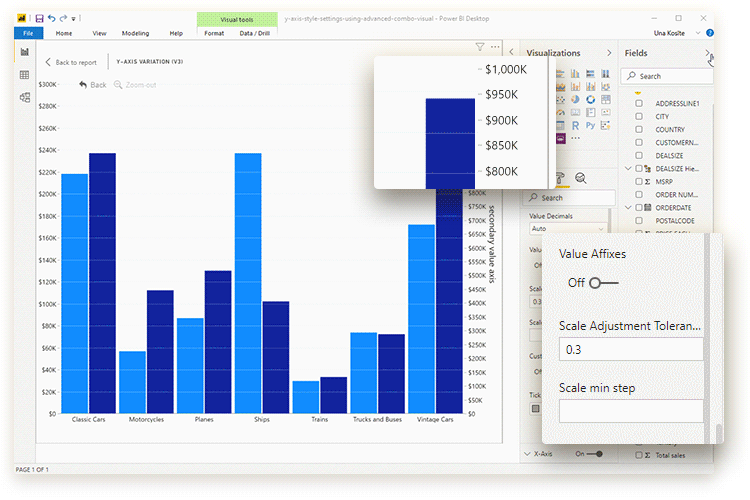The width and height of the screenshot is (750, 500).
Task: Click the Ships light blue bar
Action: tap(248, 283)
